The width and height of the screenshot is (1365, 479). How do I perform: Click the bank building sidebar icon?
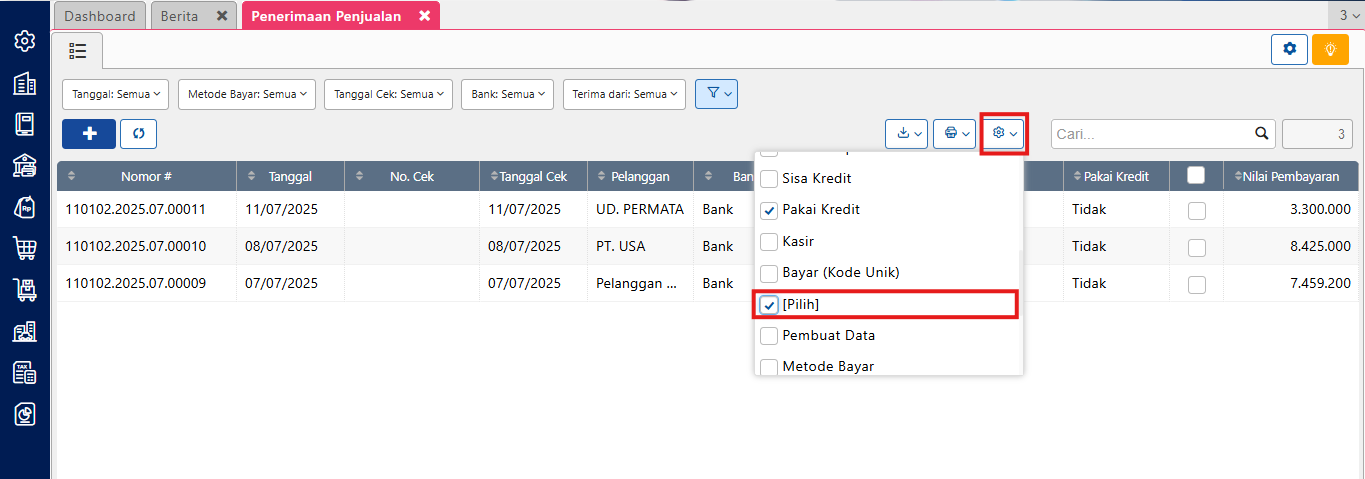pos(25,166)
